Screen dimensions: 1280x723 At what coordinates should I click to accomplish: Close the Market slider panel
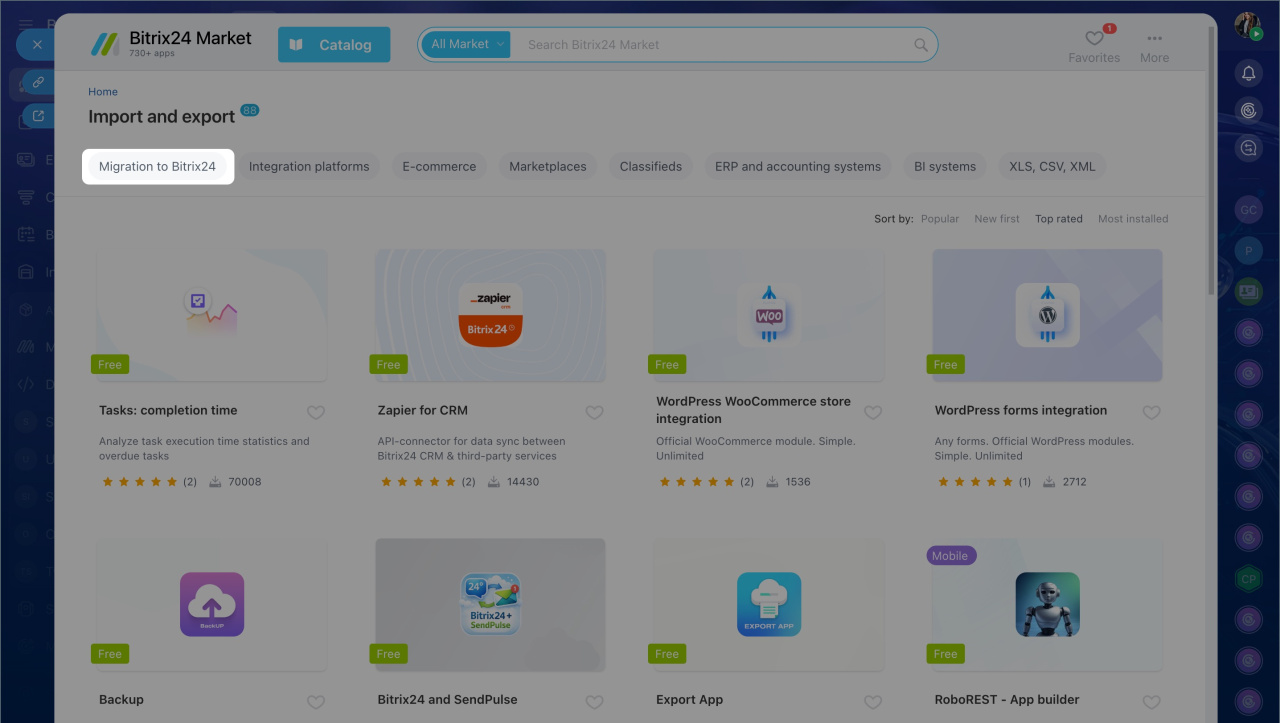point(37,45)
